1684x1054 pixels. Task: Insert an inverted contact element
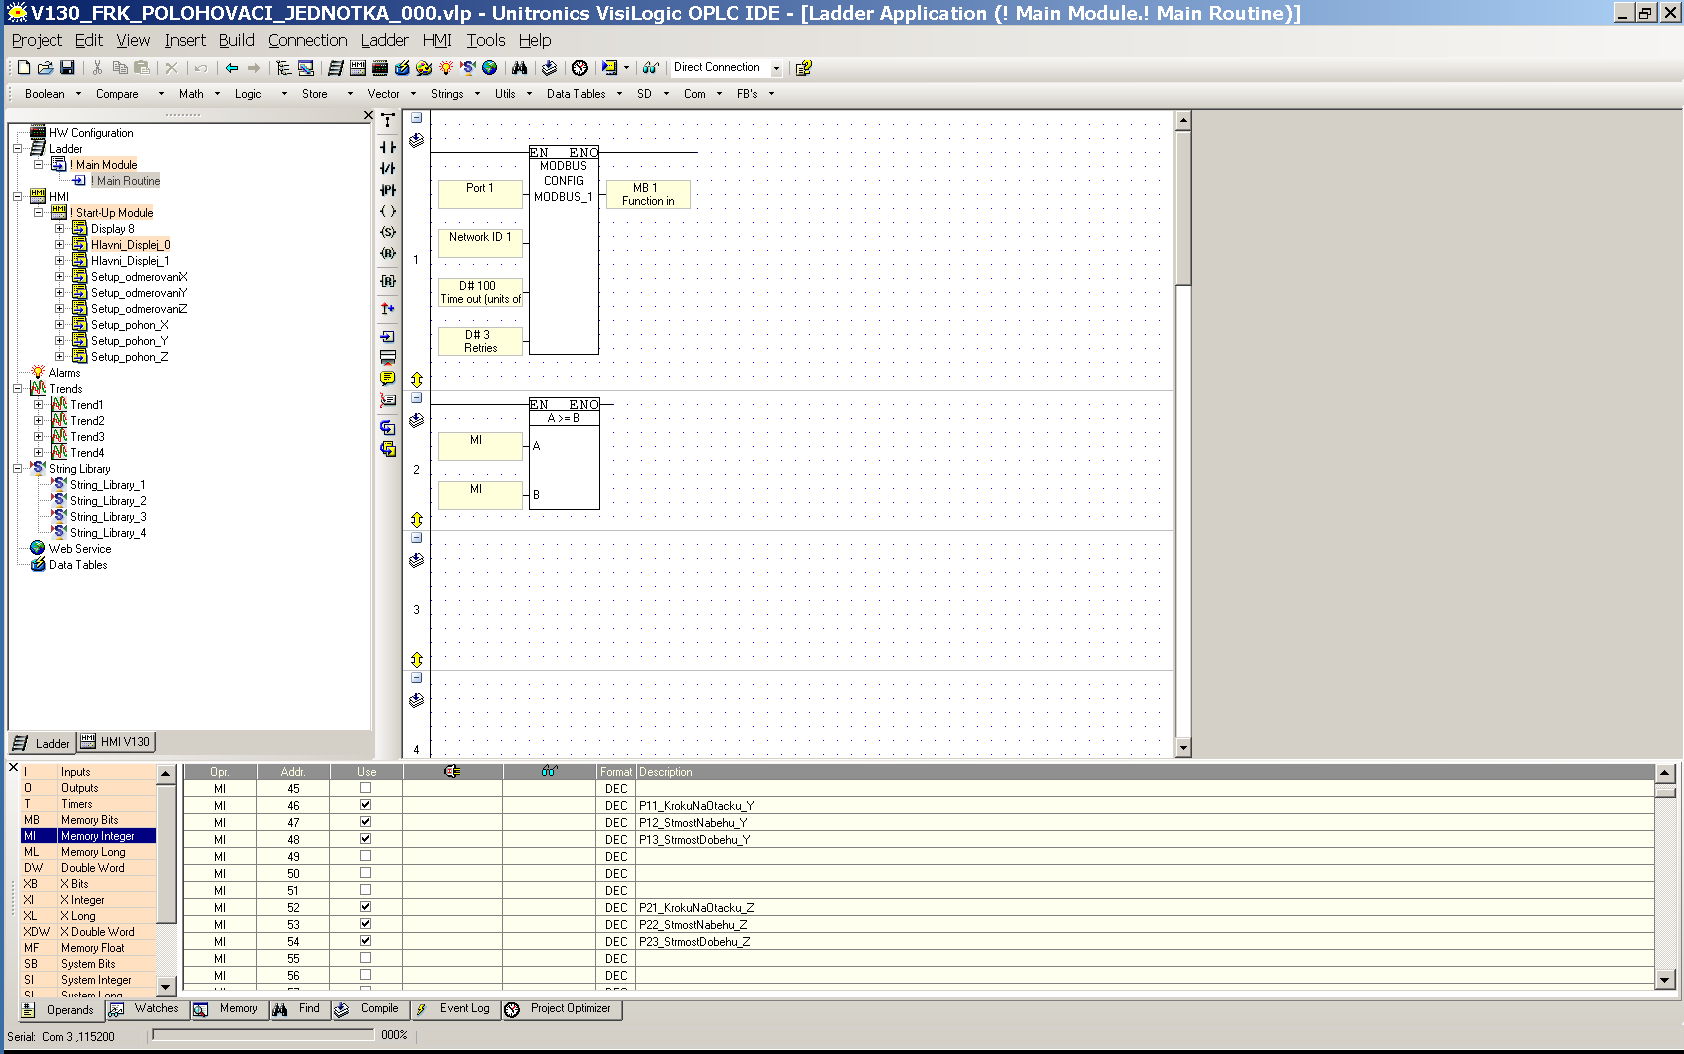(x=388, y=168)
